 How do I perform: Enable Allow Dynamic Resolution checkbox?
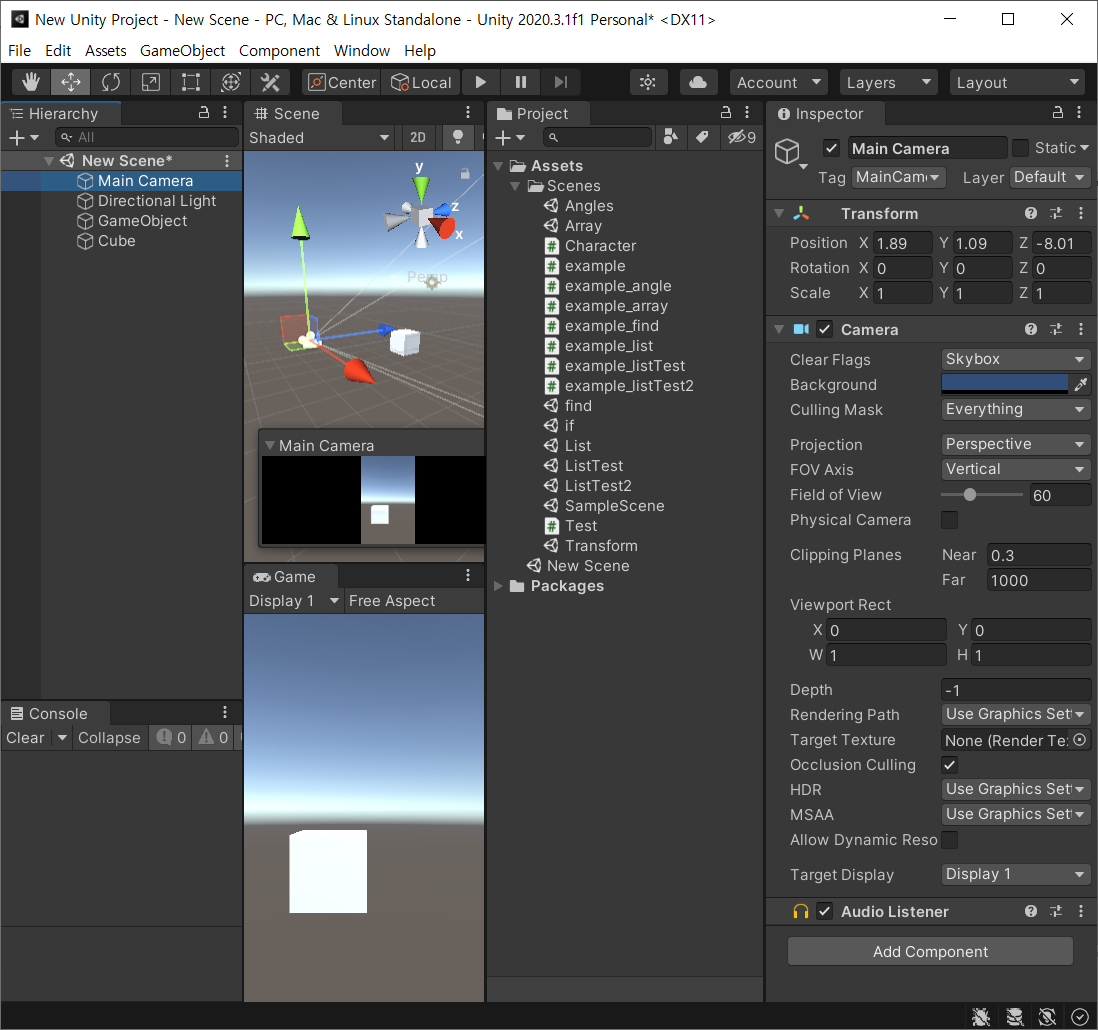[949, 840]
